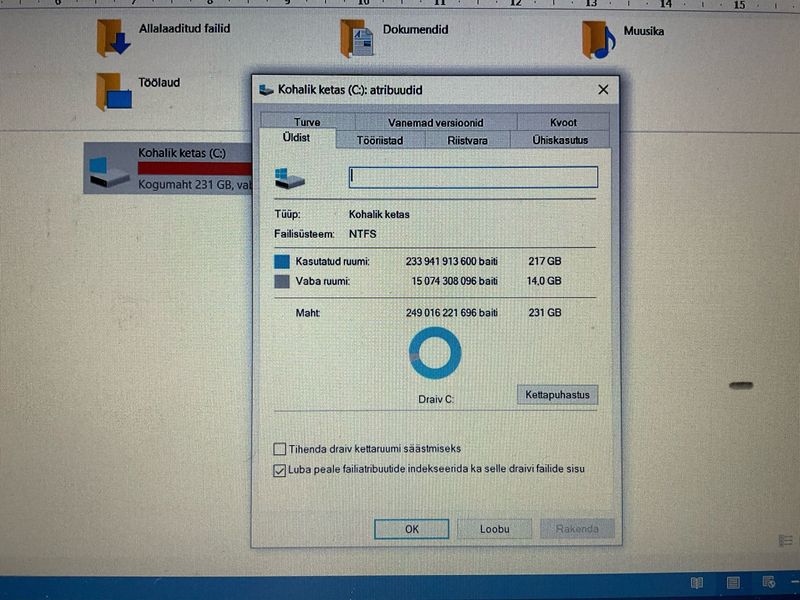Click the blue Kasutatud ruumi color square
This screenshot has width=800, height=600.
tap(282, 261)
